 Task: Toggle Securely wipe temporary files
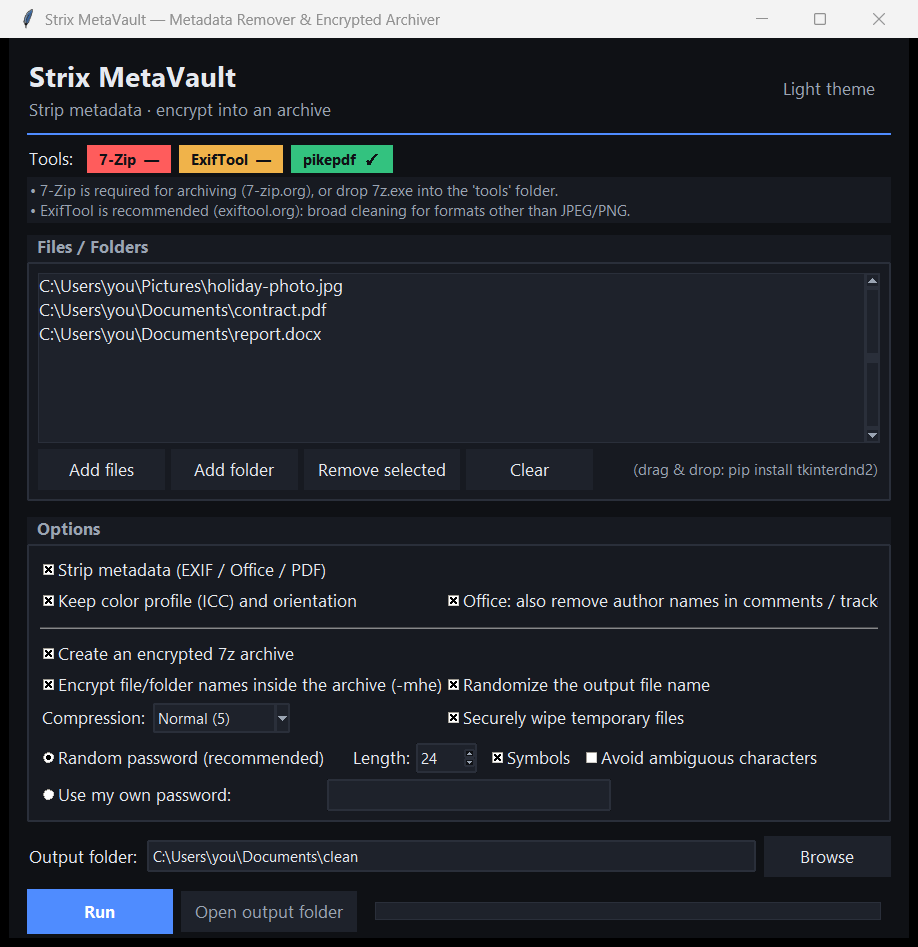click(x=453, y=718)
